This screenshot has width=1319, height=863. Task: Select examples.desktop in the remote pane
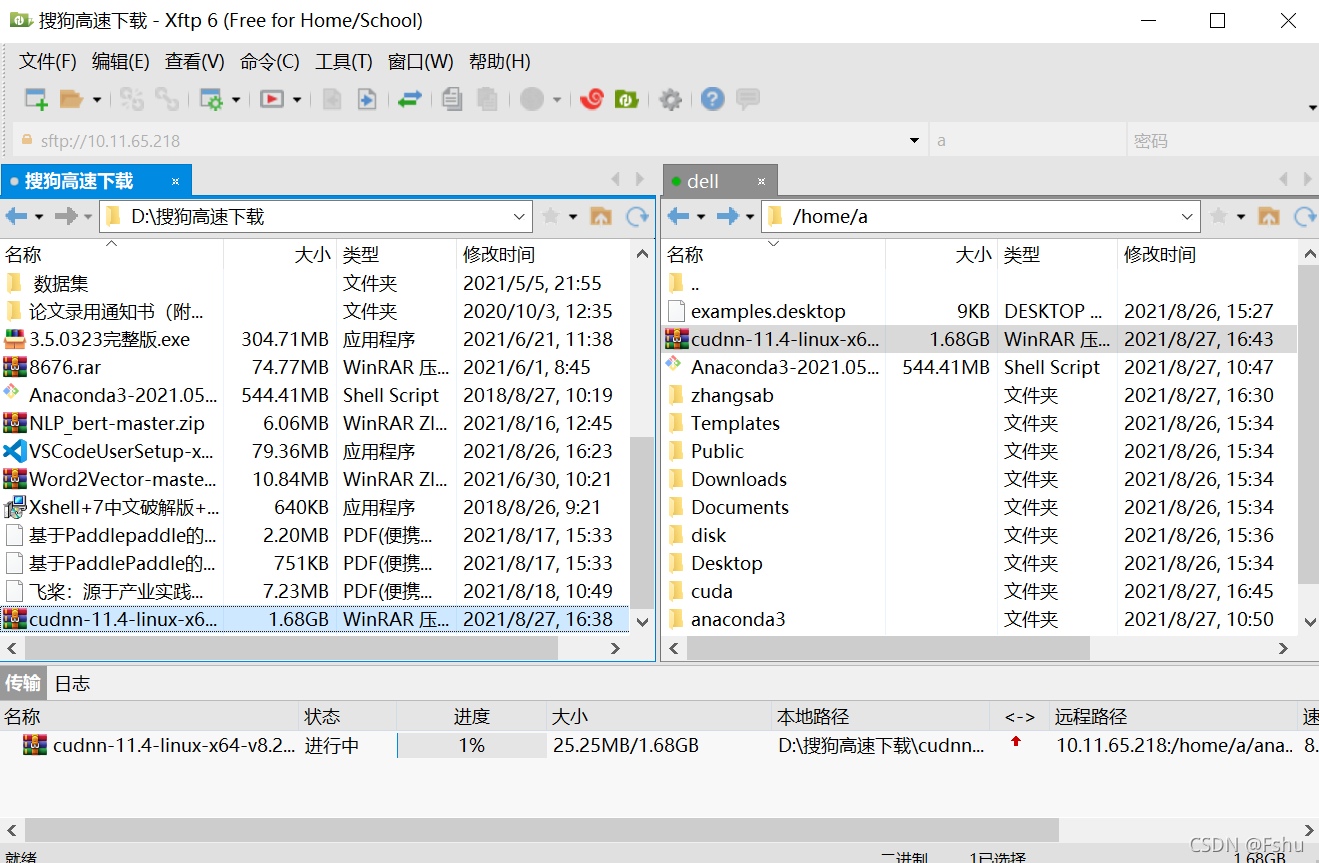point(980,311)
